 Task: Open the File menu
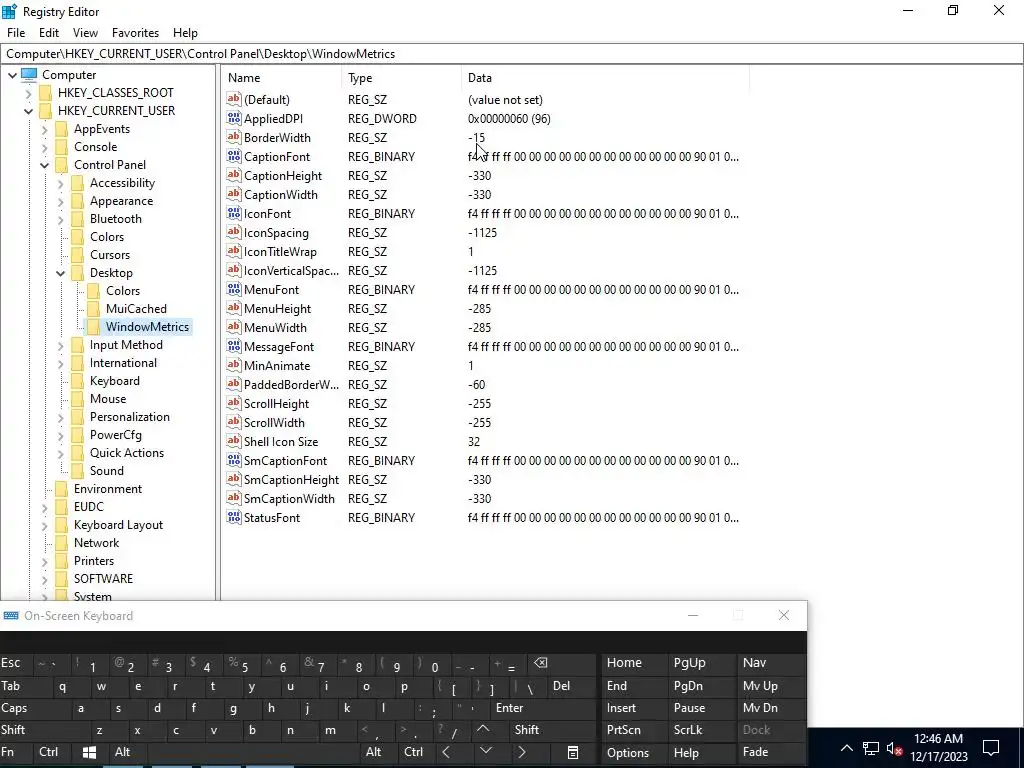tap(16, 33)
